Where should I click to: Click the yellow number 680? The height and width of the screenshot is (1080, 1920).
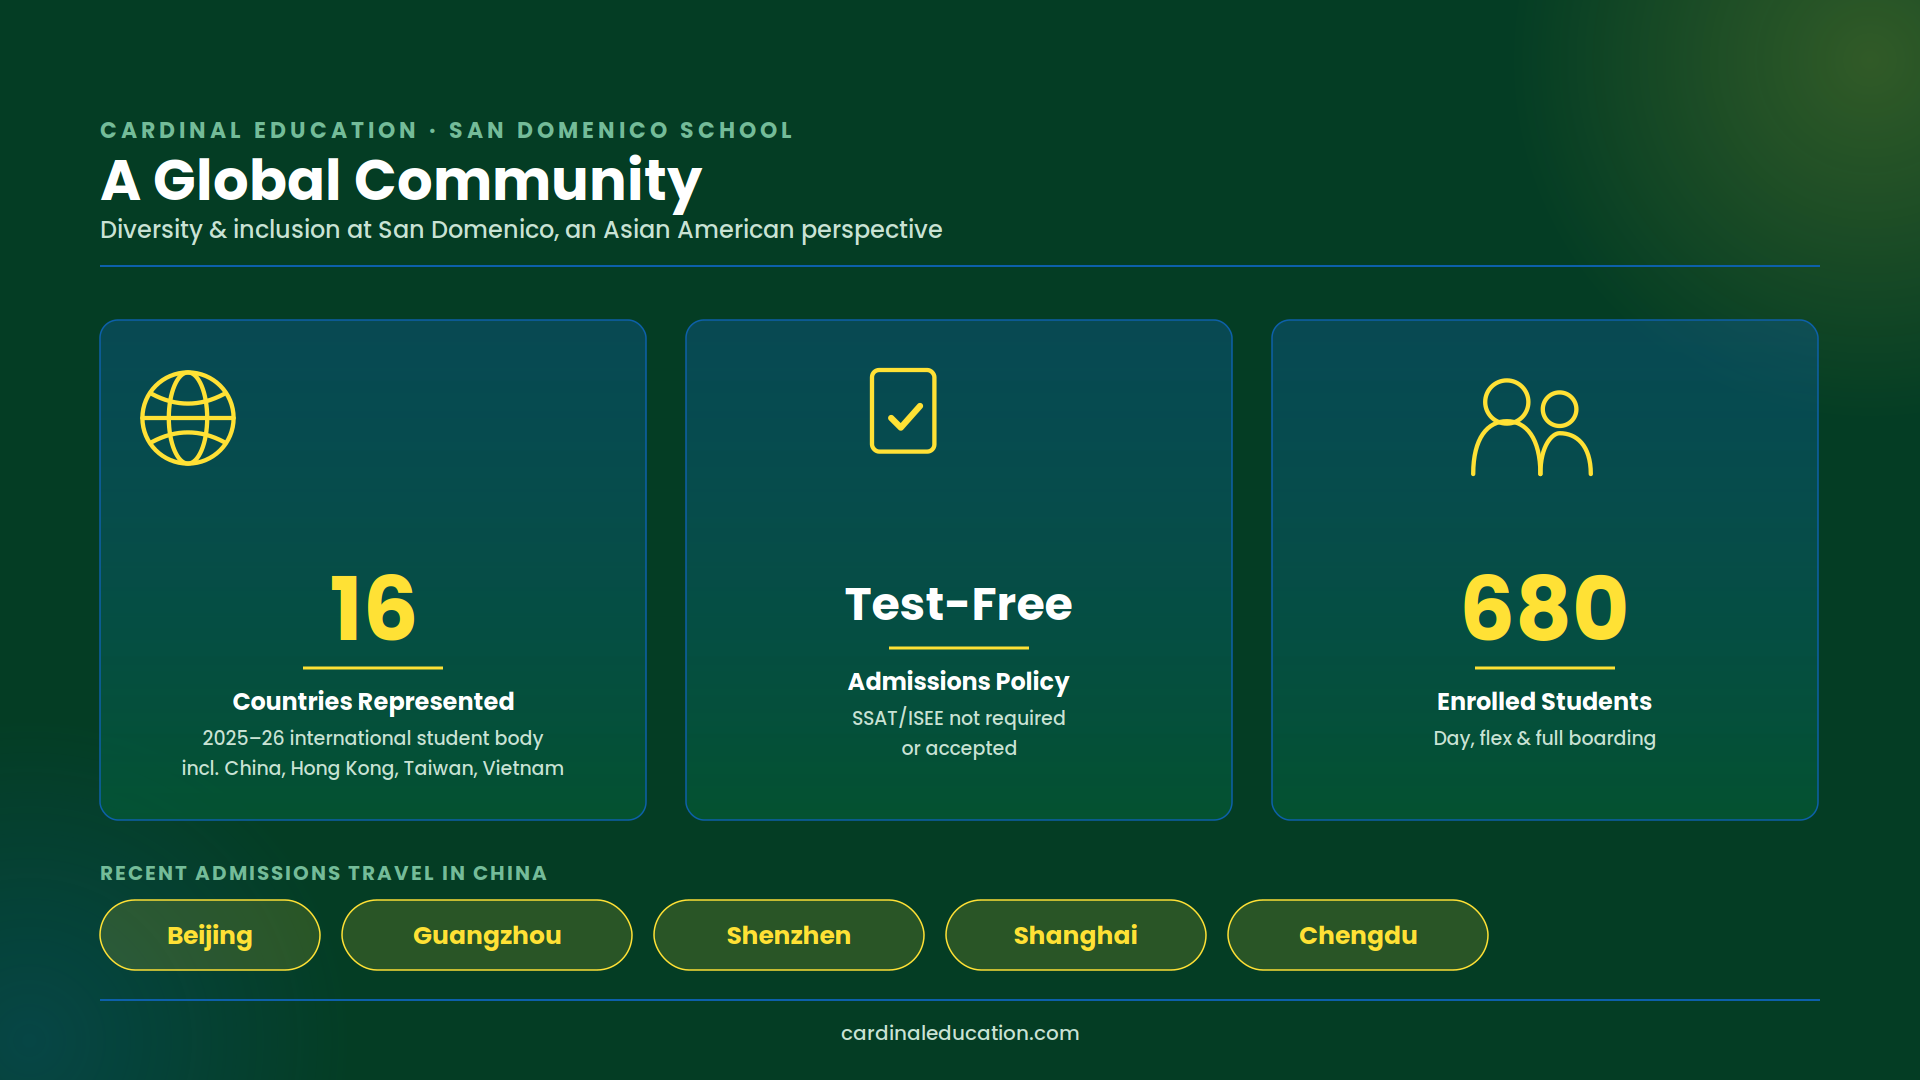coord(1545,608)
